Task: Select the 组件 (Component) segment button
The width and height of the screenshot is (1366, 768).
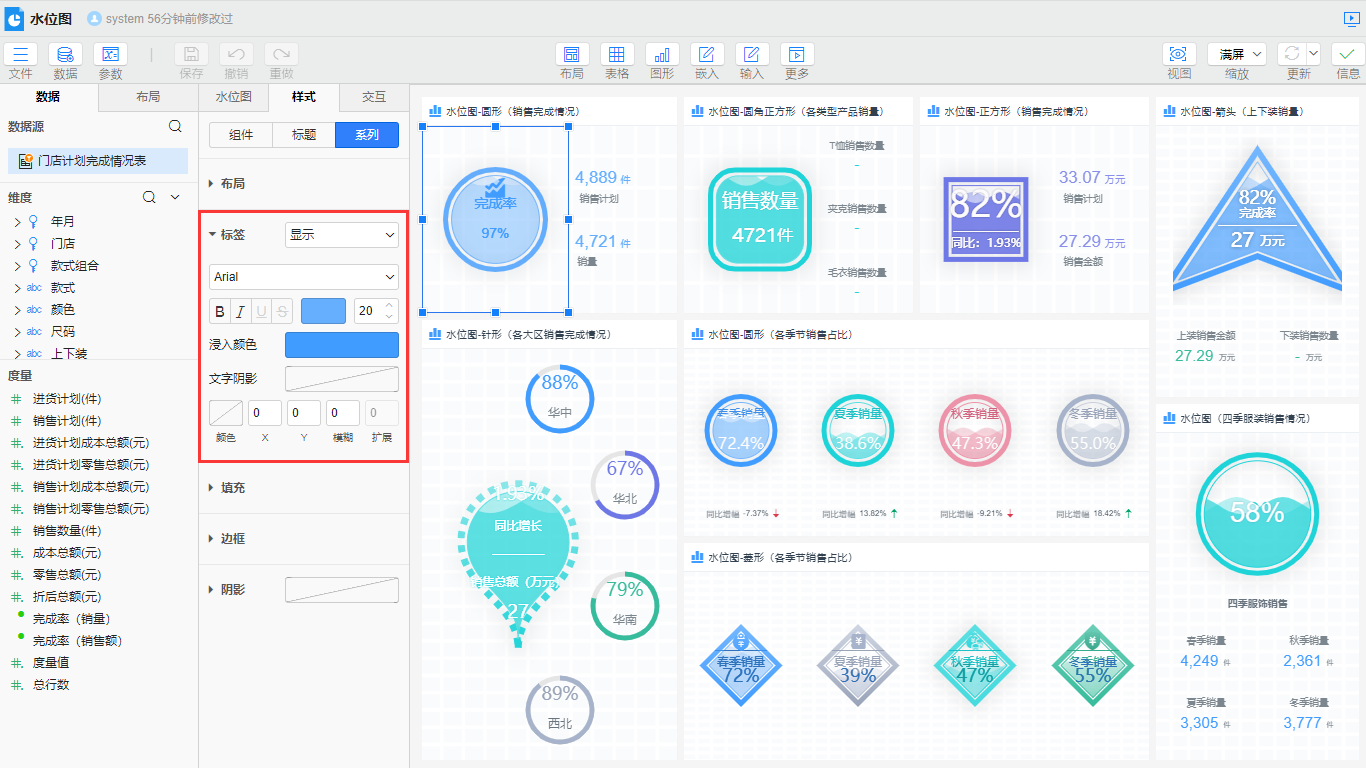Action: click(x=241, y=135)
